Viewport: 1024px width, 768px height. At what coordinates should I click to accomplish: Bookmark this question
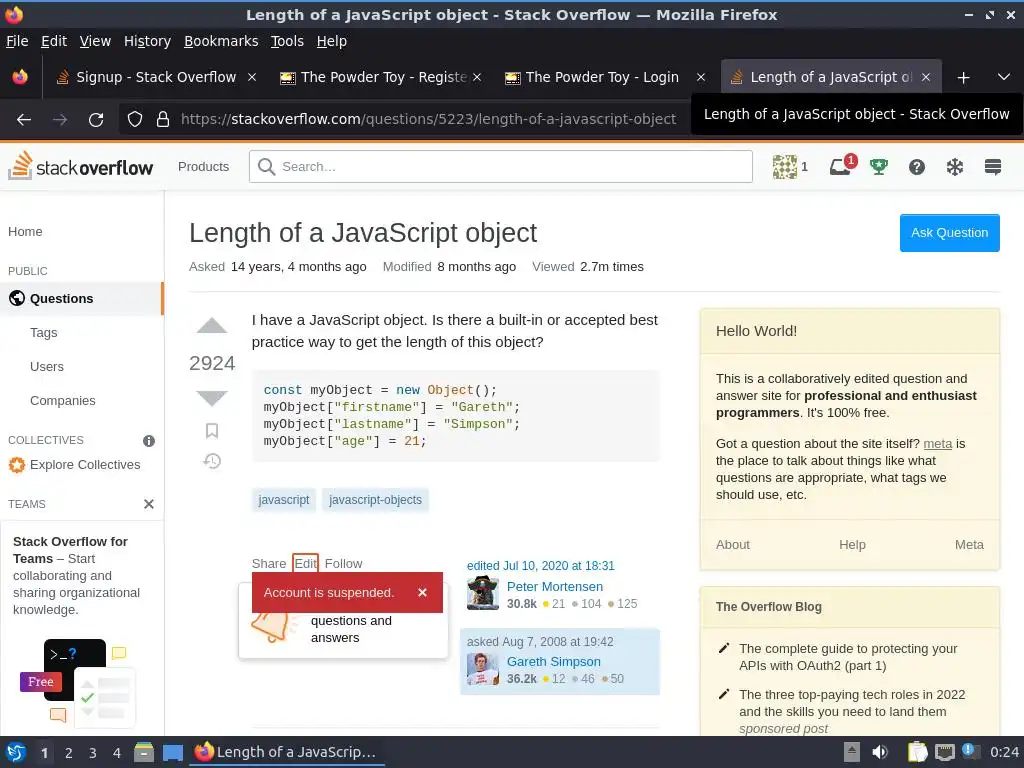tap(212, 430)
